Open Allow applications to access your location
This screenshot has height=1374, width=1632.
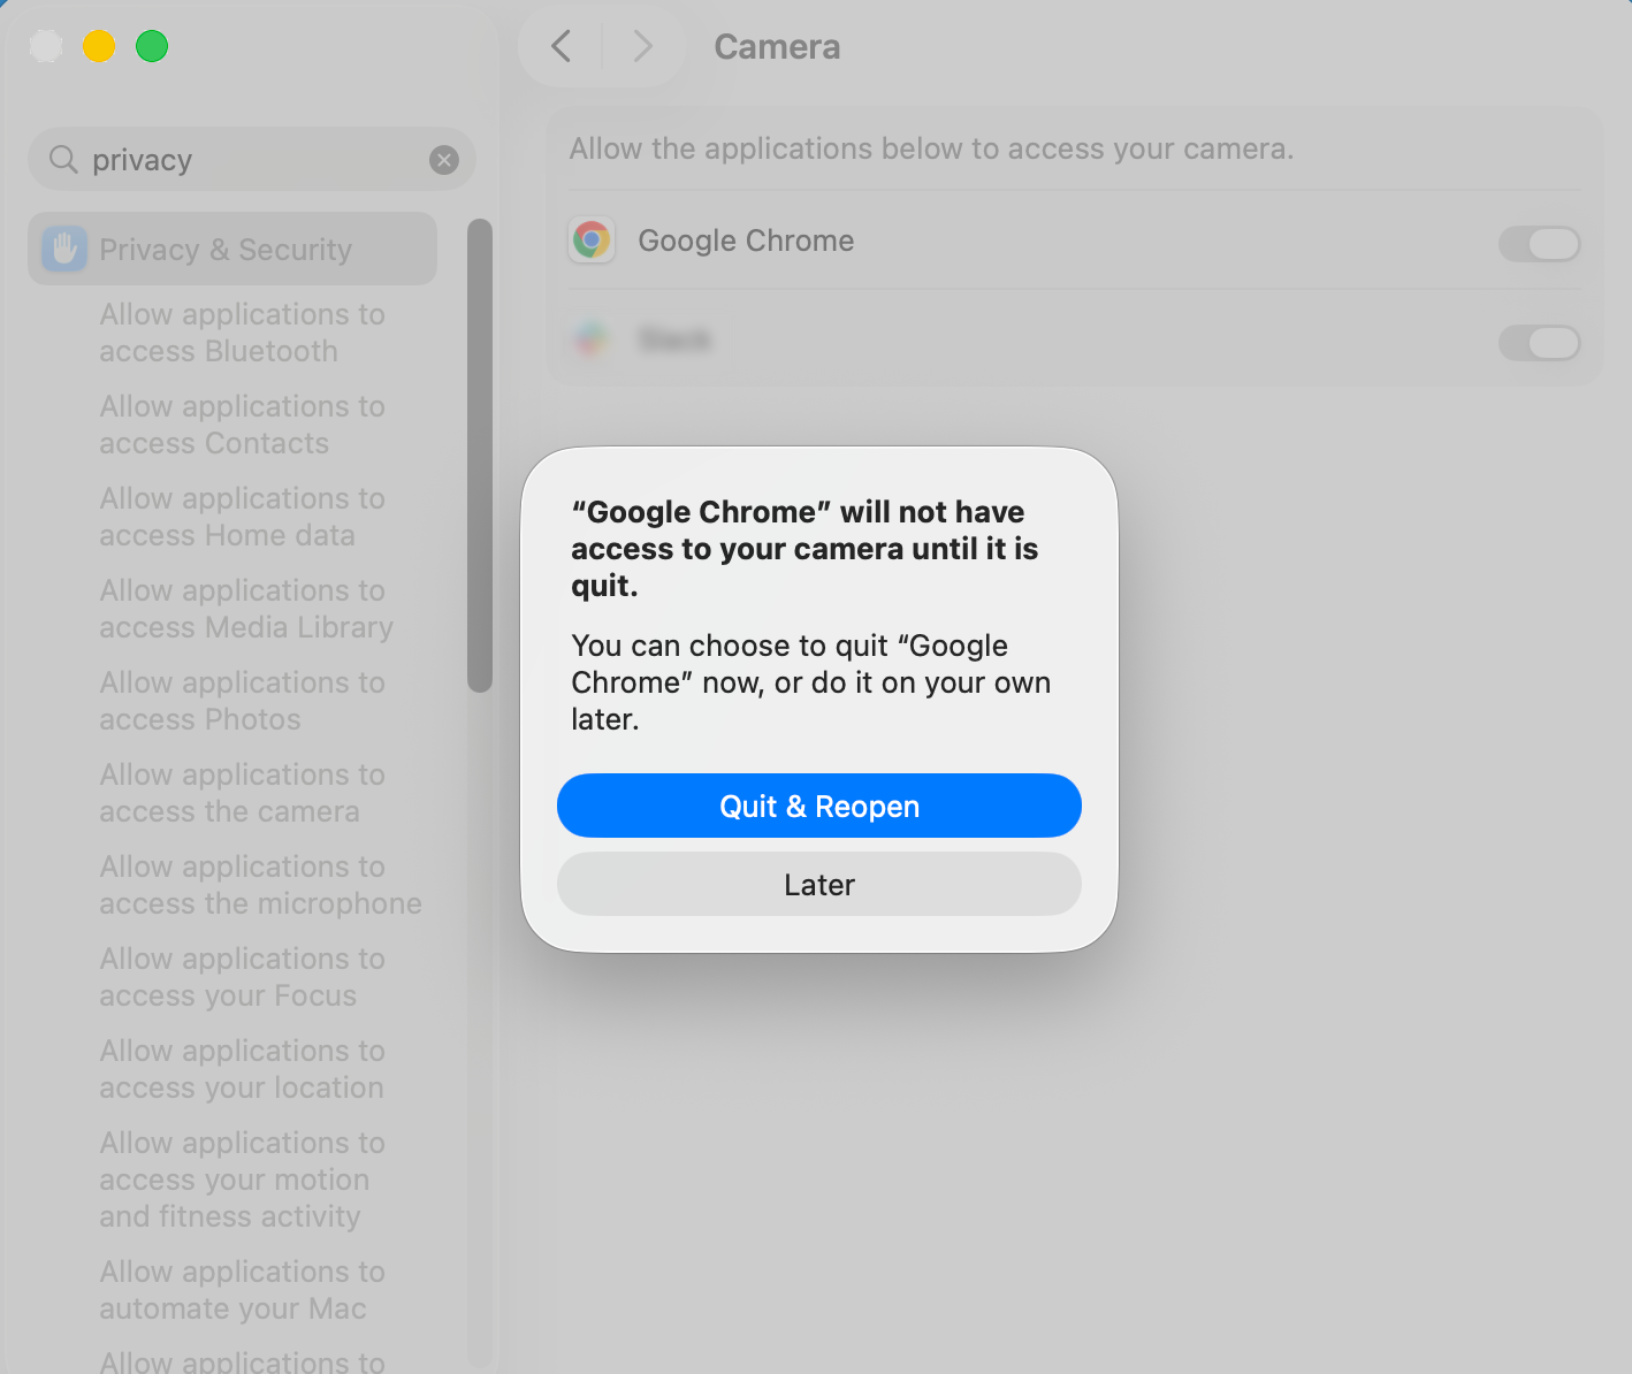click(242, 1069)
